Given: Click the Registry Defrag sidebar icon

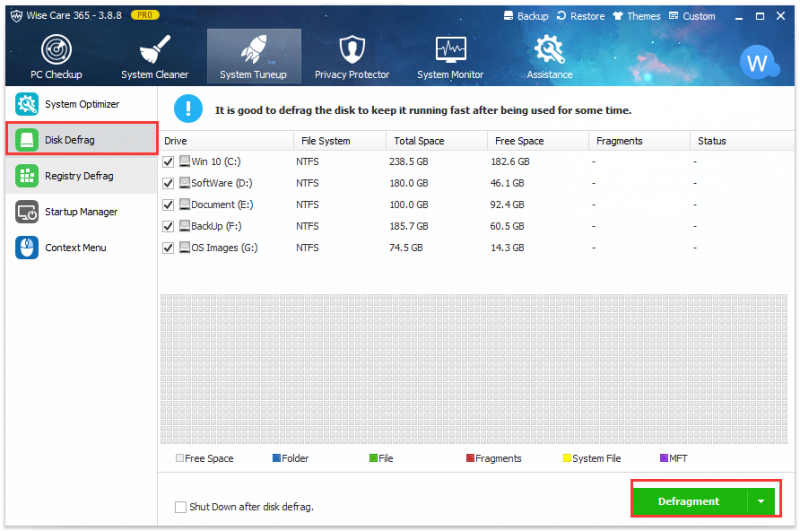Looking at the screenshot, I should 27,176.
